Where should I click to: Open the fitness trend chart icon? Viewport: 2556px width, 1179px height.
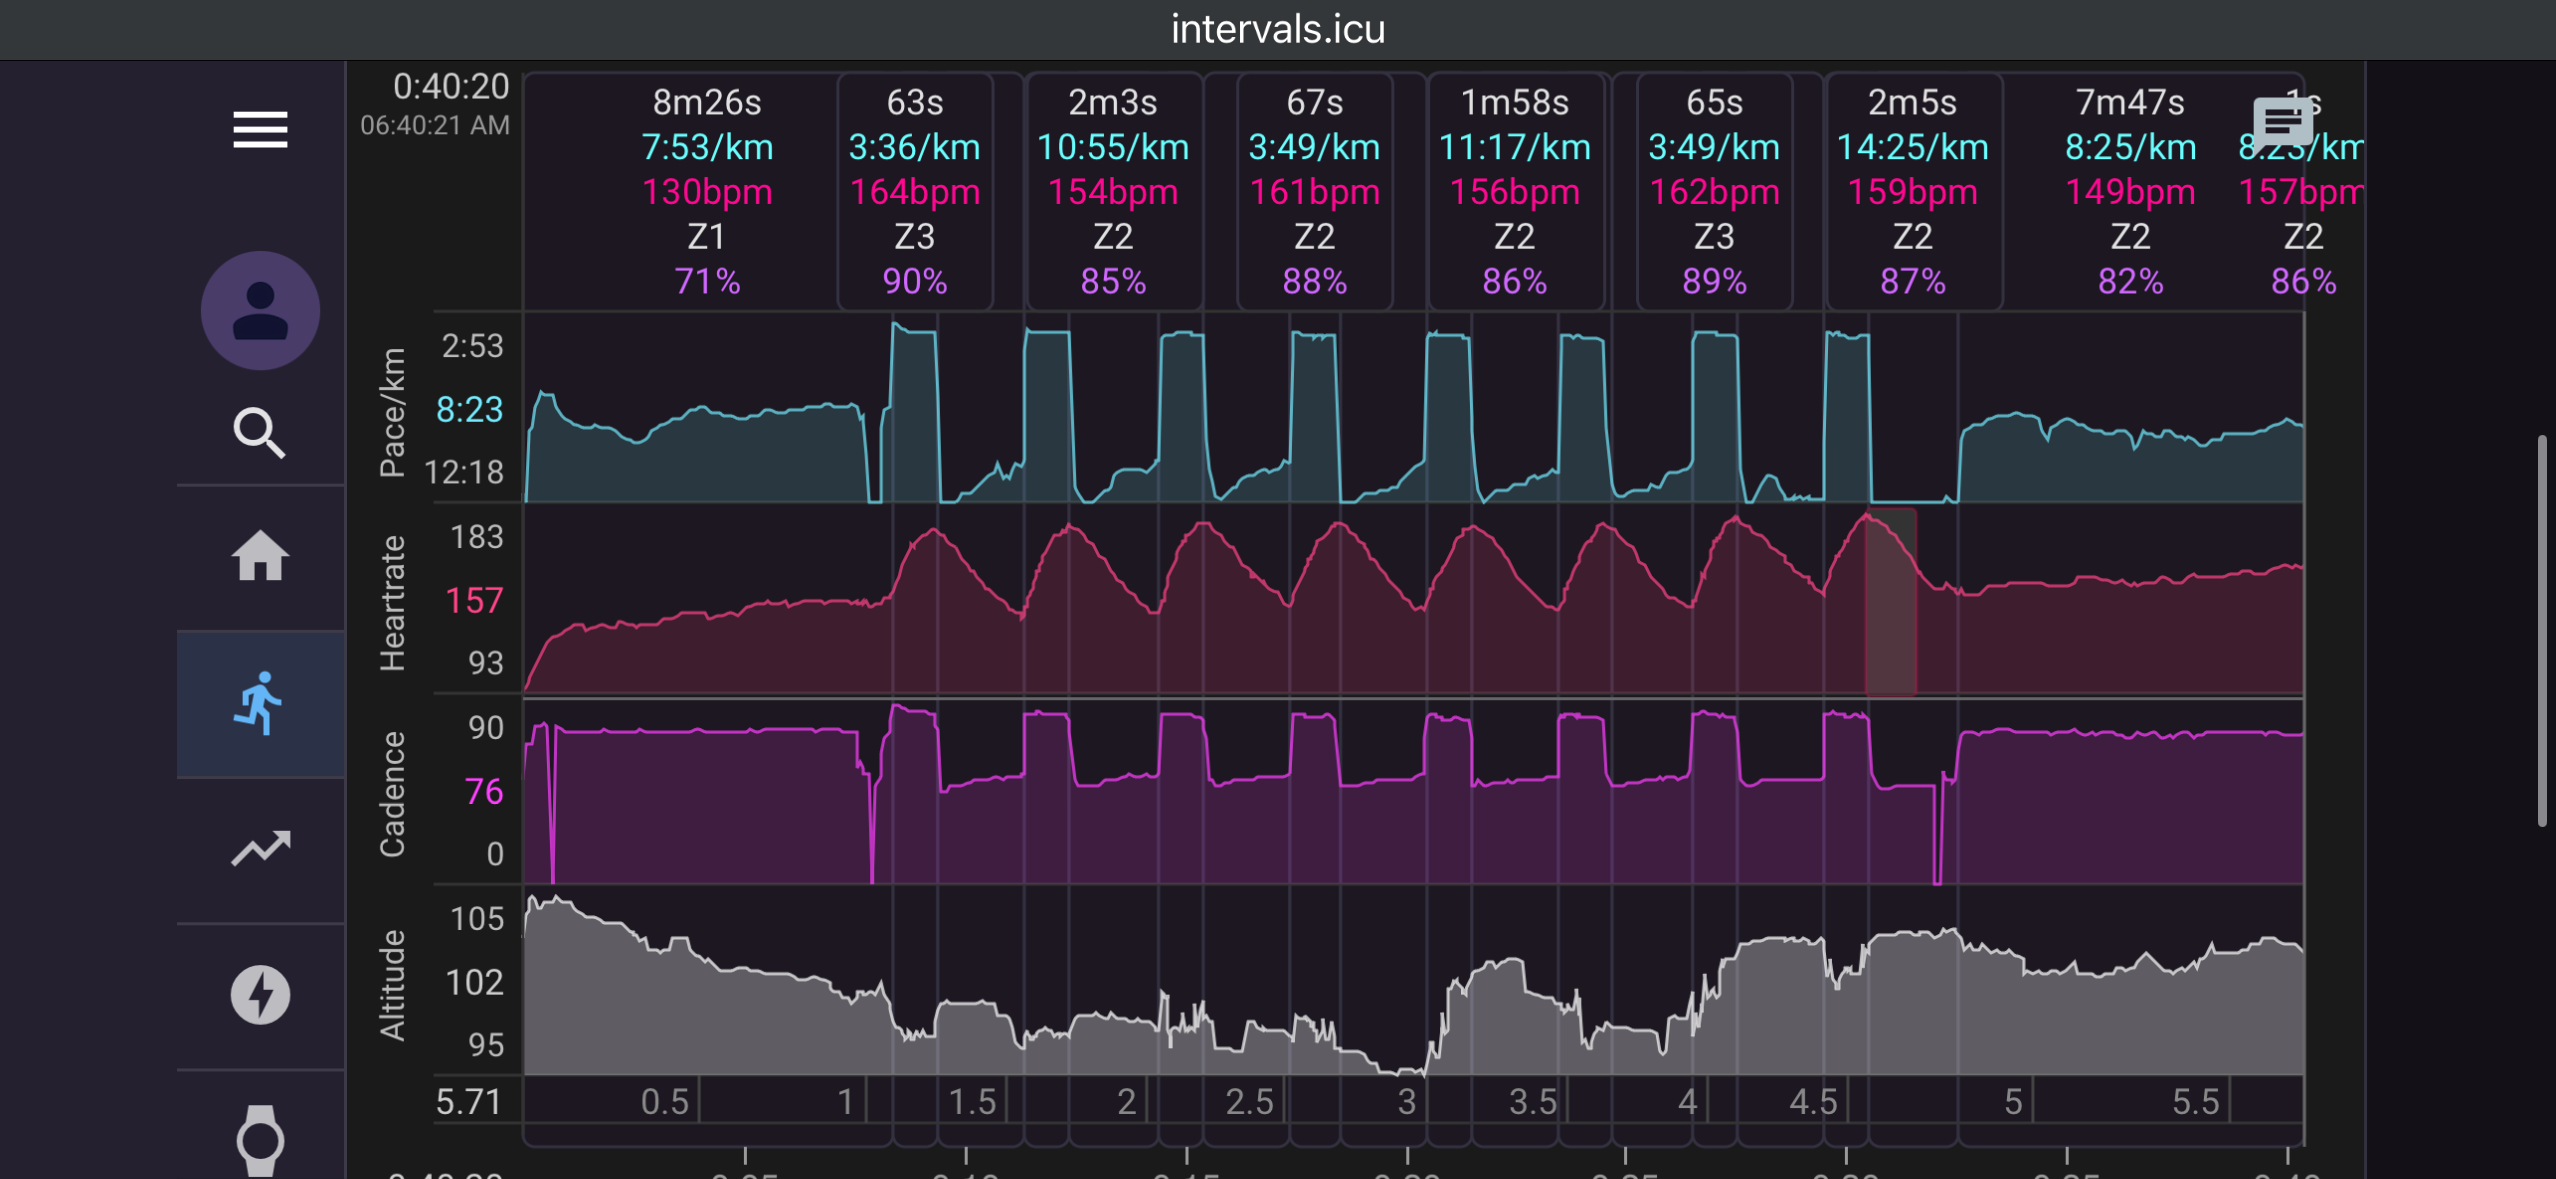260,848
